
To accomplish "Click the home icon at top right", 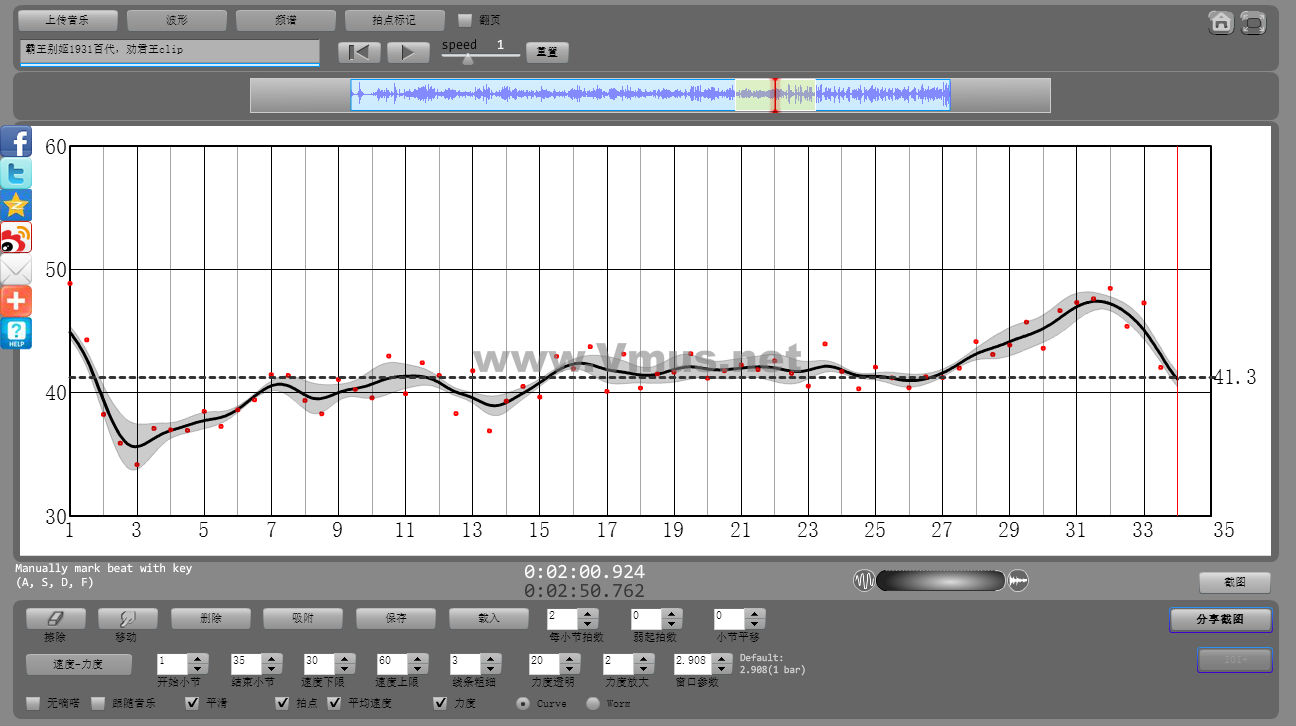I will 1221,22.
